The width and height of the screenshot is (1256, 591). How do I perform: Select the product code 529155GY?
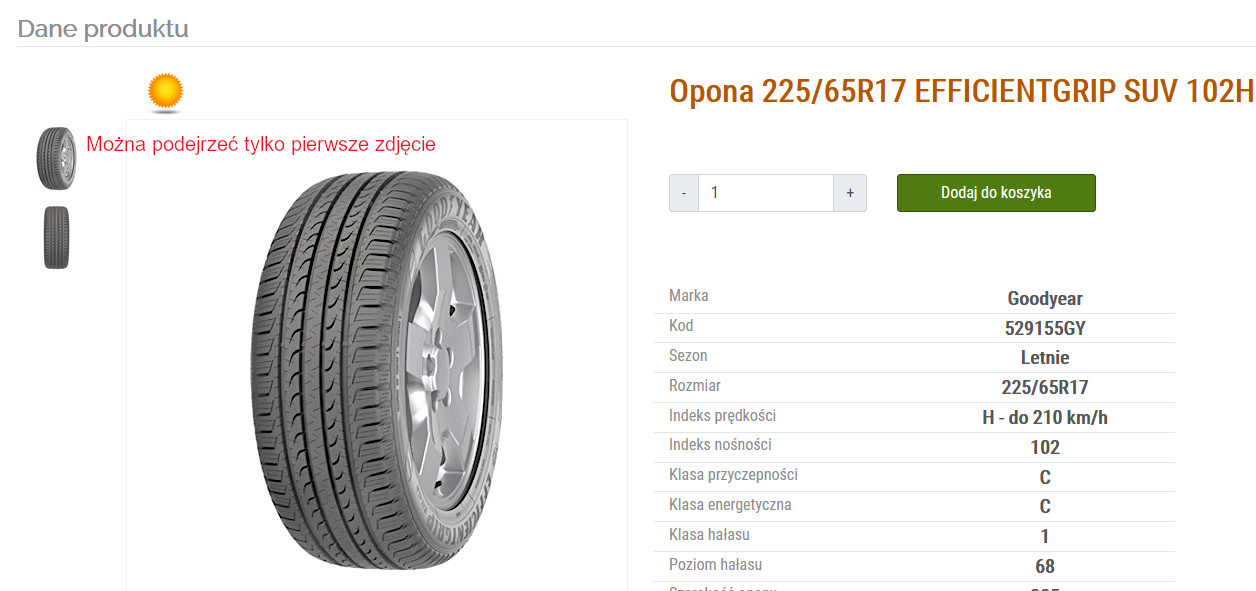tap(1045, 328)
